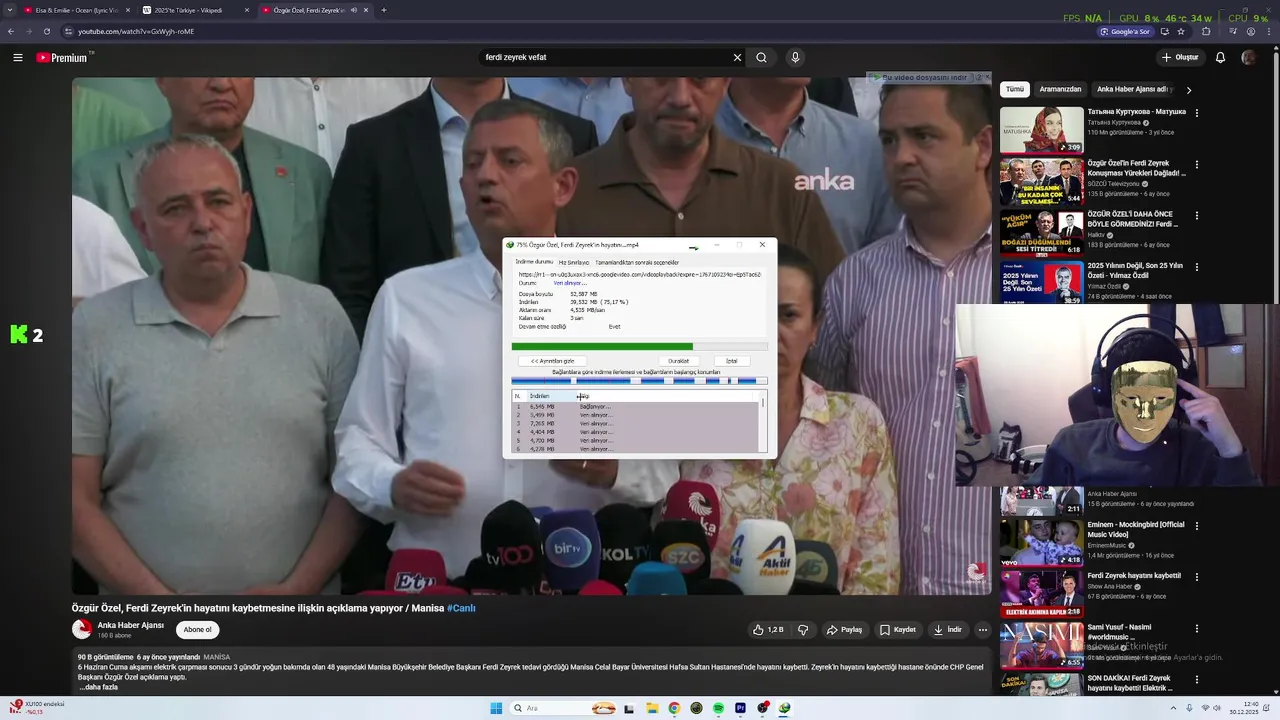Open File Explorer from taskbar
This screenshot has height=720, width=1280.
(x=652, y=708)
